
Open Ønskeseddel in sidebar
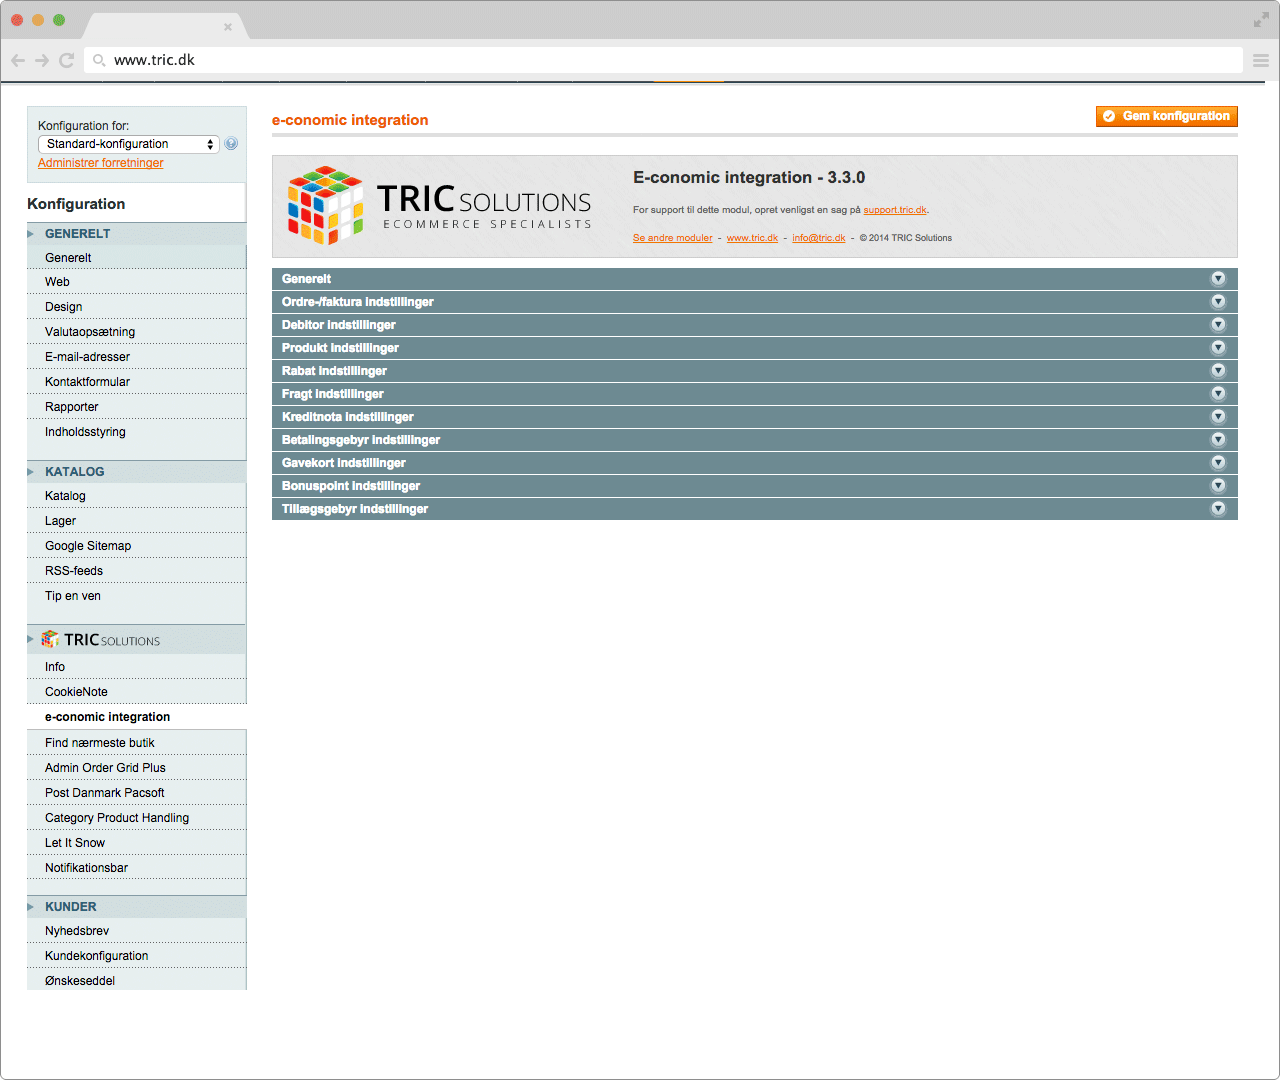(x=136, y=981)
